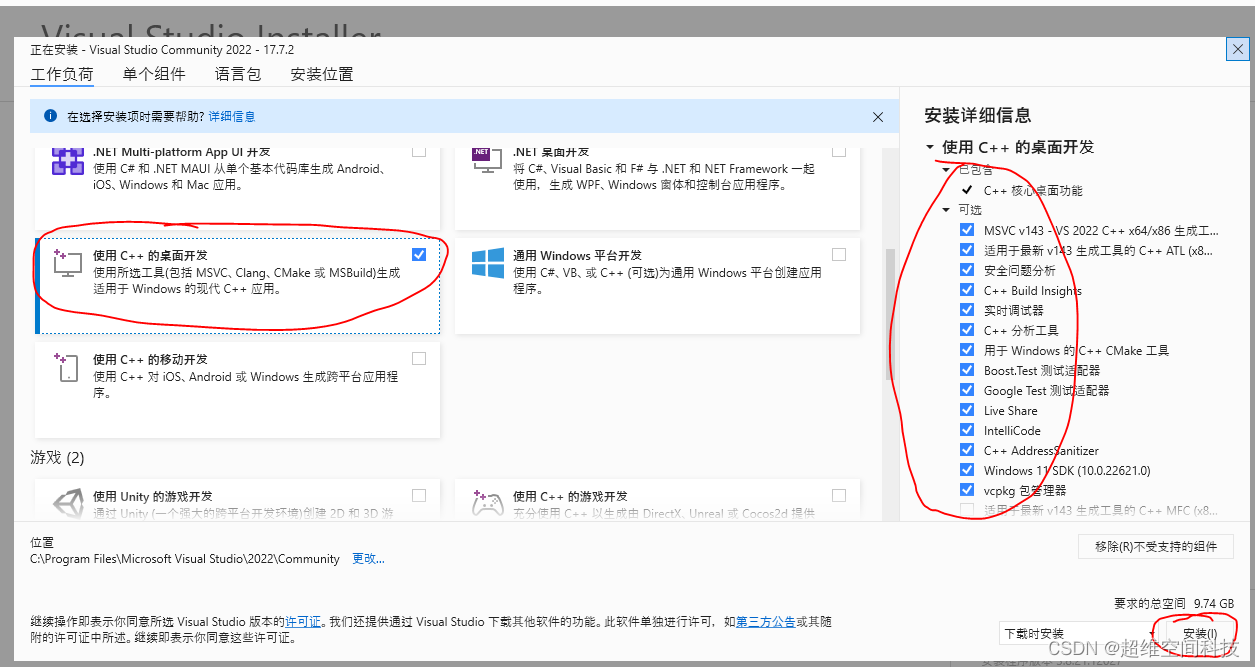Image resolution: width=1255 pixels, height=667 pixels.
Task: Select the 使用 C++ 的桌面开发 workload title
Action: pyautogui.click(x=151, y=255)
